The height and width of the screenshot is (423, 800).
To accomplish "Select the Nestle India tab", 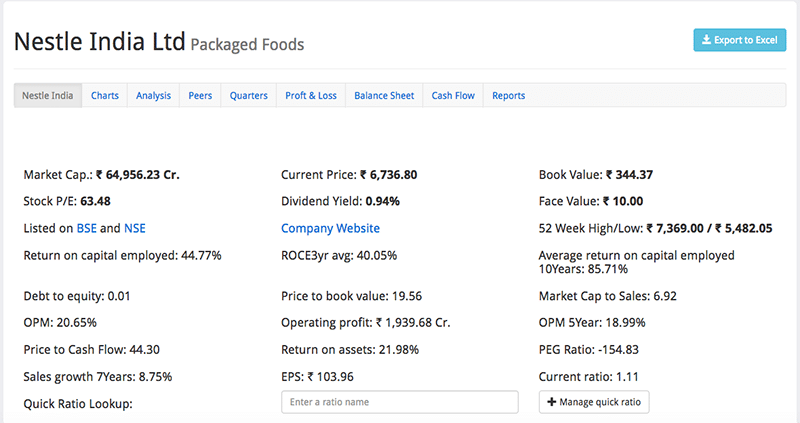I will pos(47,95).
